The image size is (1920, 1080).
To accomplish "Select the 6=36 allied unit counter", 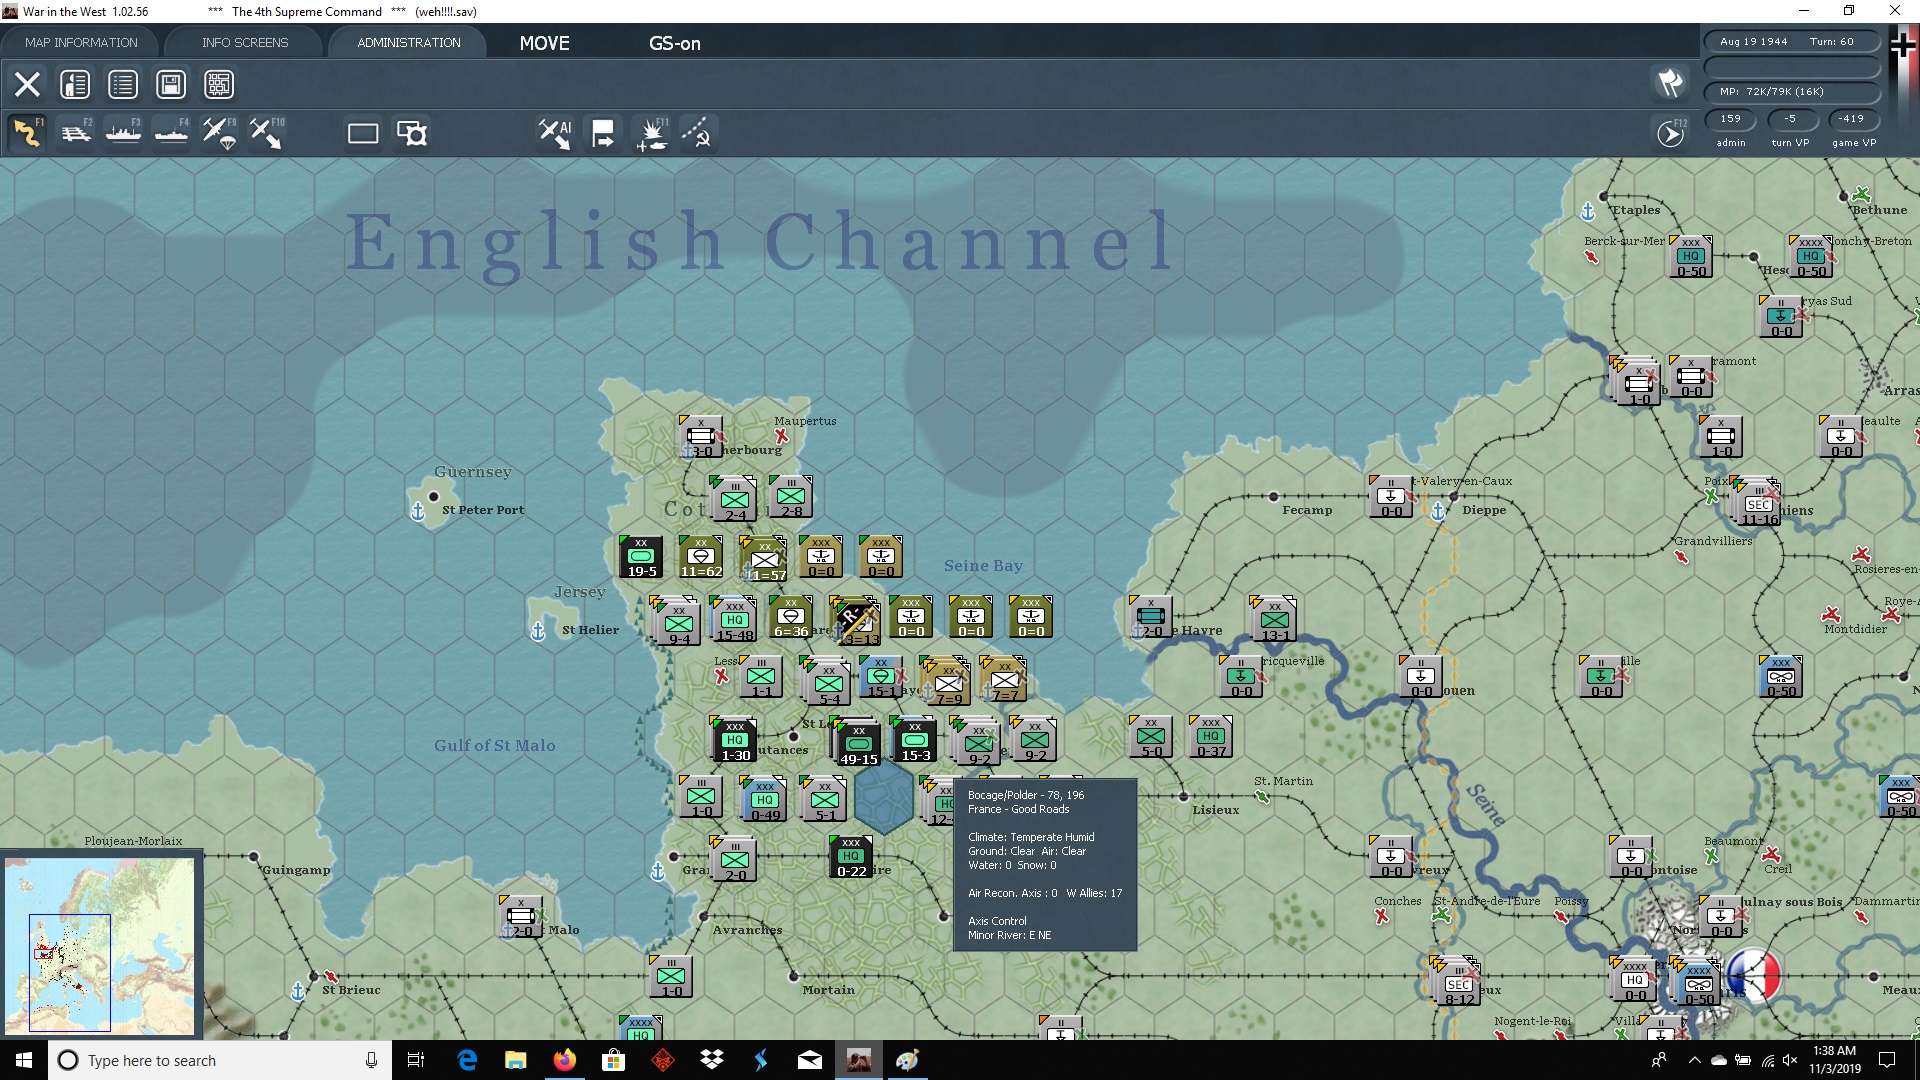I will (x=791, y=617).
